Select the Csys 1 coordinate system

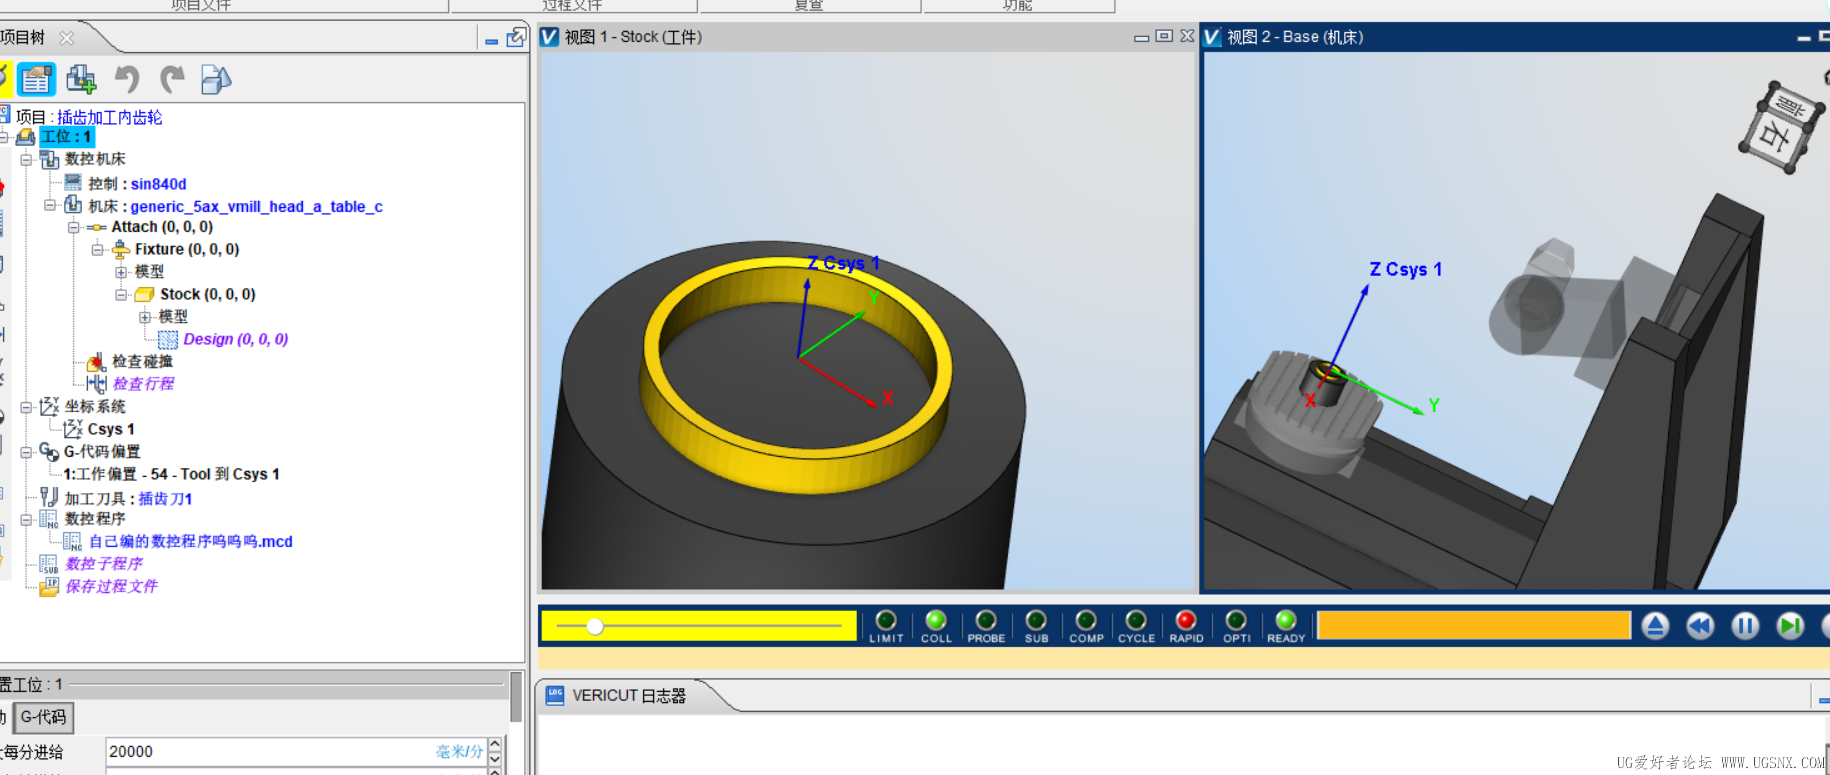coord(111,429)
